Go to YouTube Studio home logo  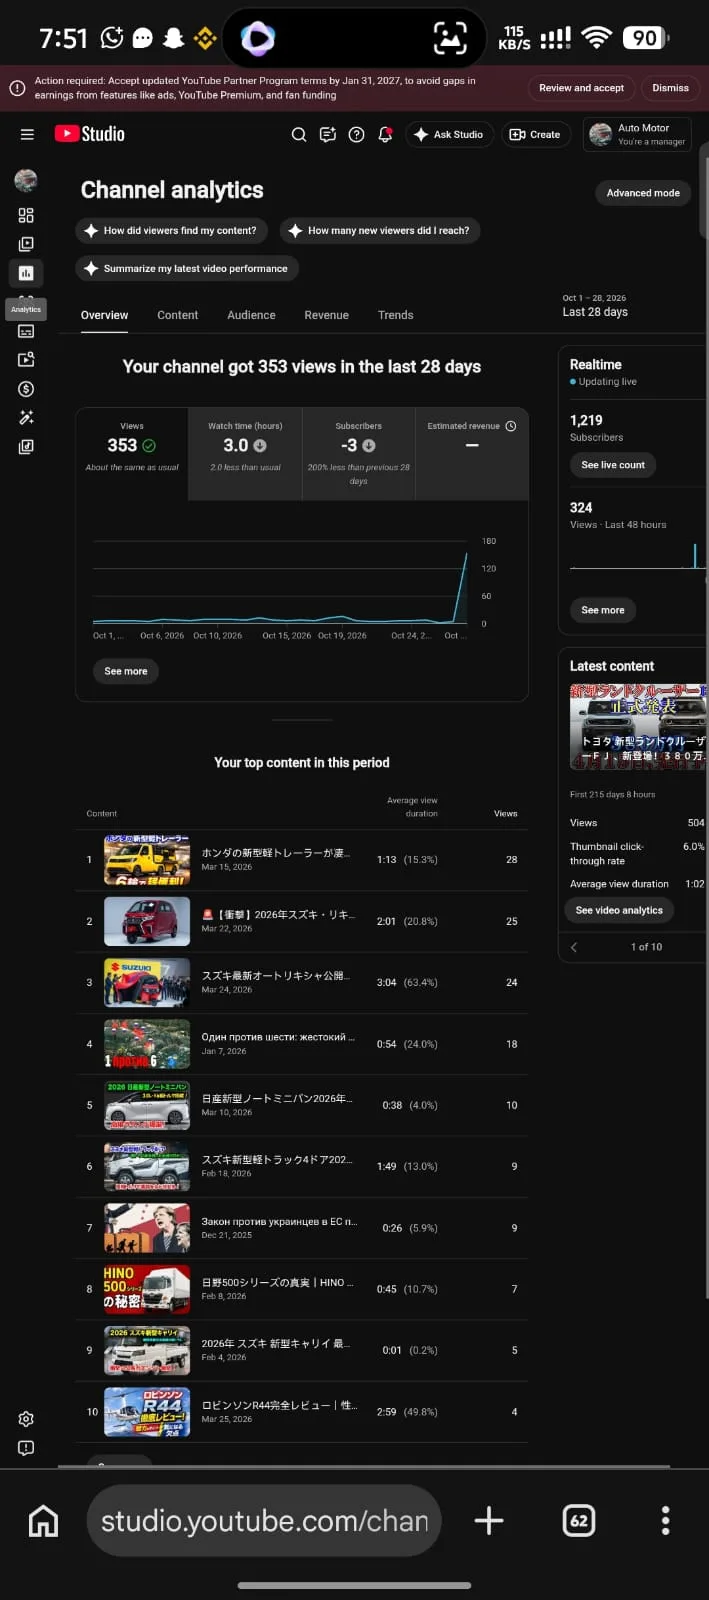90,134
